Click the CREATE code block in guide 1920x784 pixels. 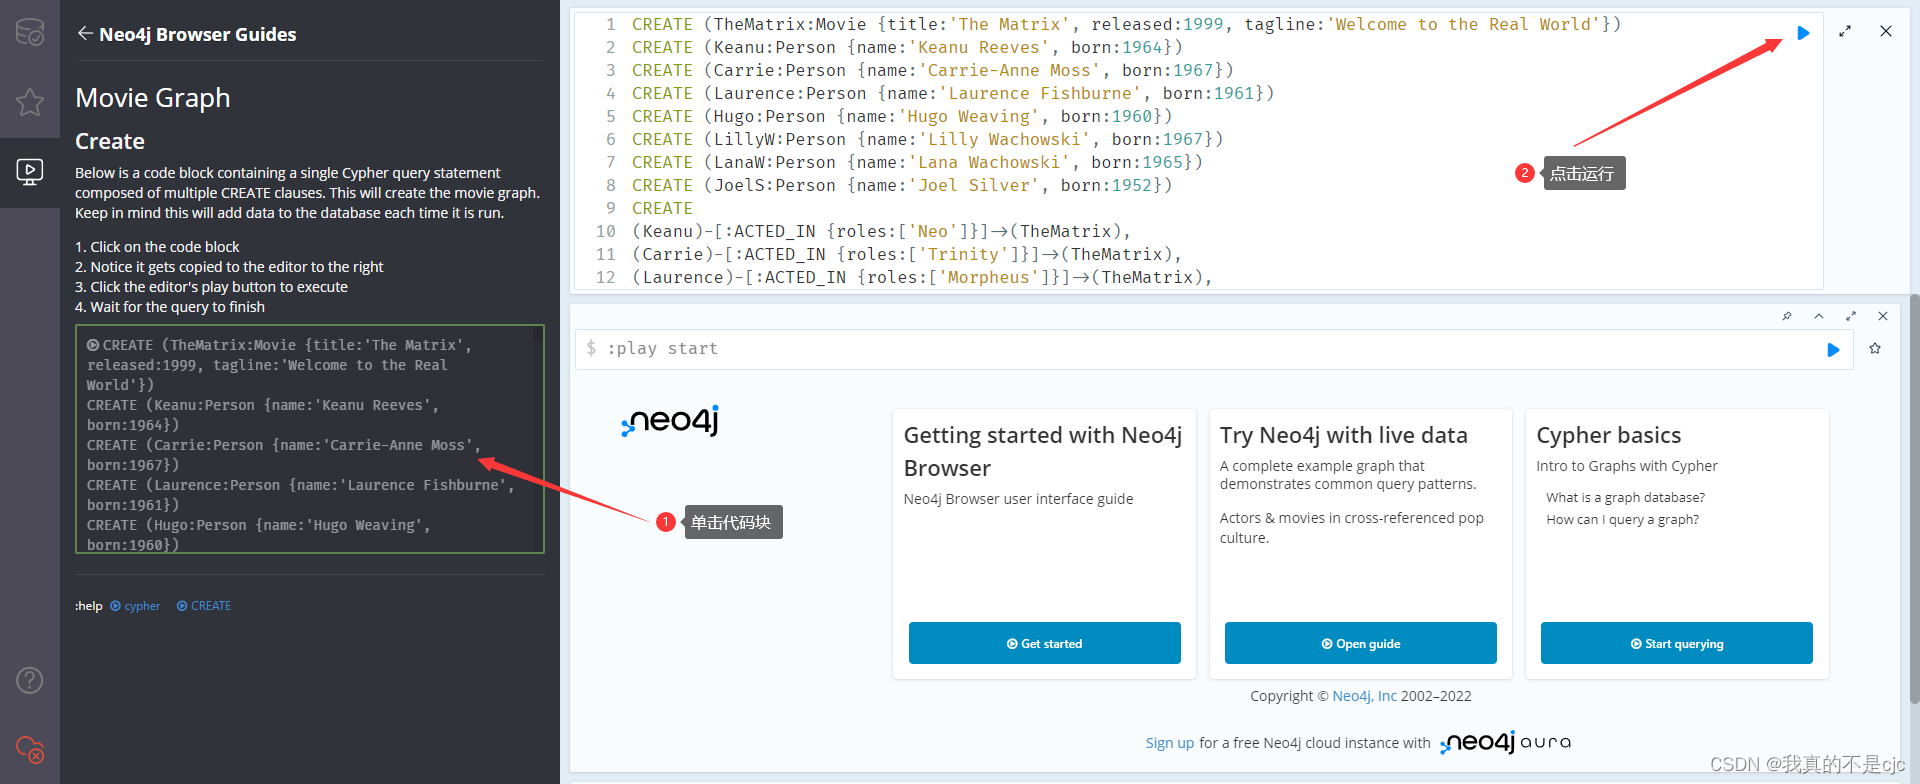tap(310, 439)
